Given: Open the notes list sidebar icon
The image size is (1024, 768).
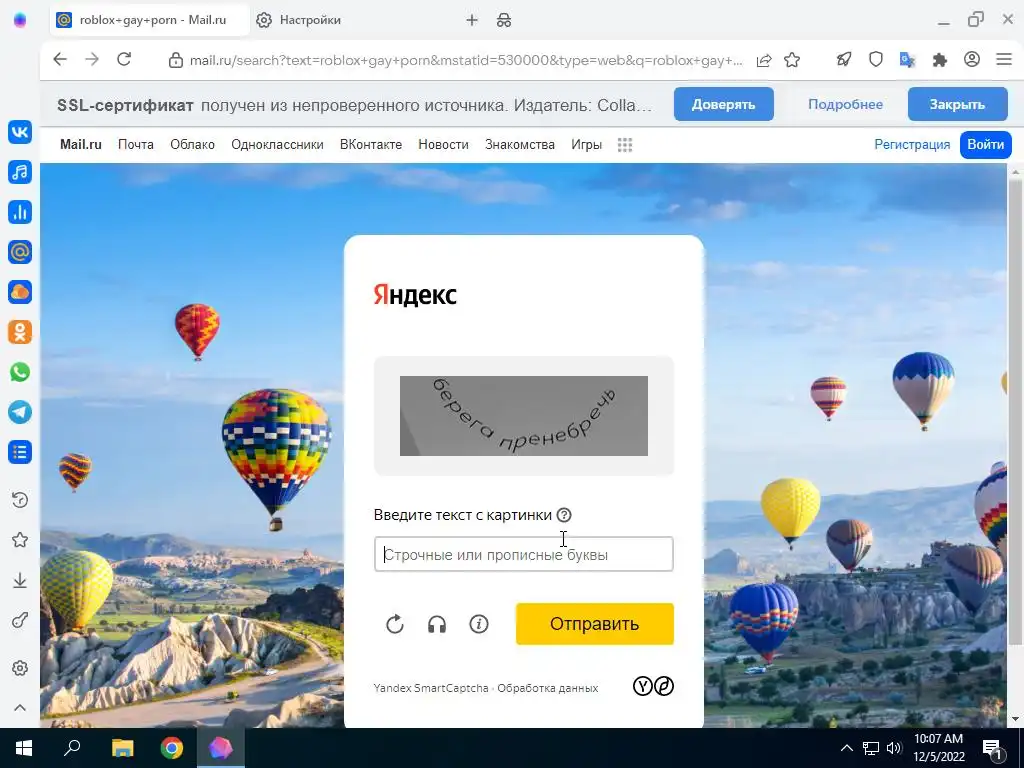Looking at the screenshot, I should [x=20, y=452].
